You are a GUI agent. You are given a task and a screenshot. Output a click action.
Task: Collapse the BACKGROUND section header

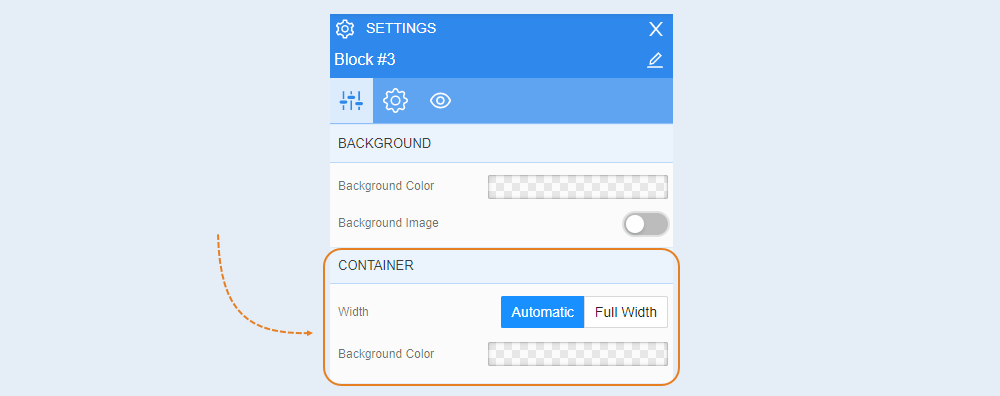pos(501,143)
